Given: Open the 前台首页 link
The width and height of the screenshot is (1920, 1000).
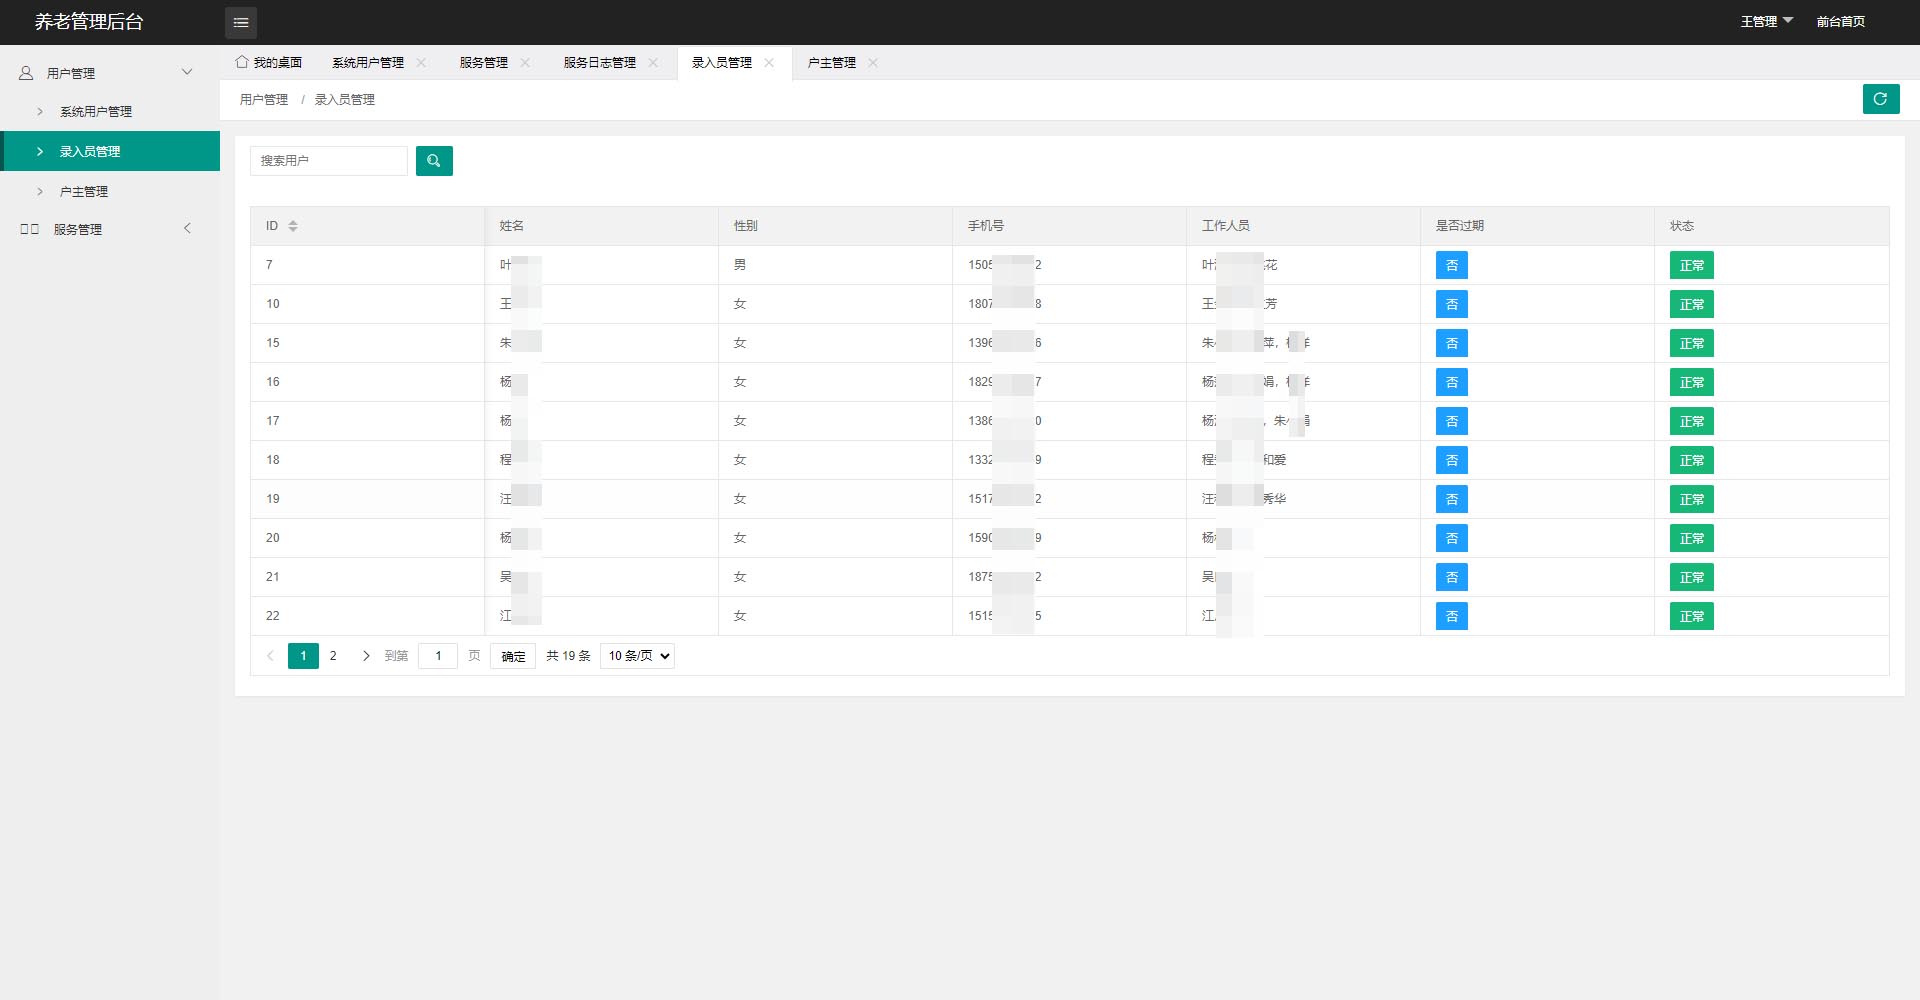Looking at the screenshot, I should click(x=1840, y=21).
